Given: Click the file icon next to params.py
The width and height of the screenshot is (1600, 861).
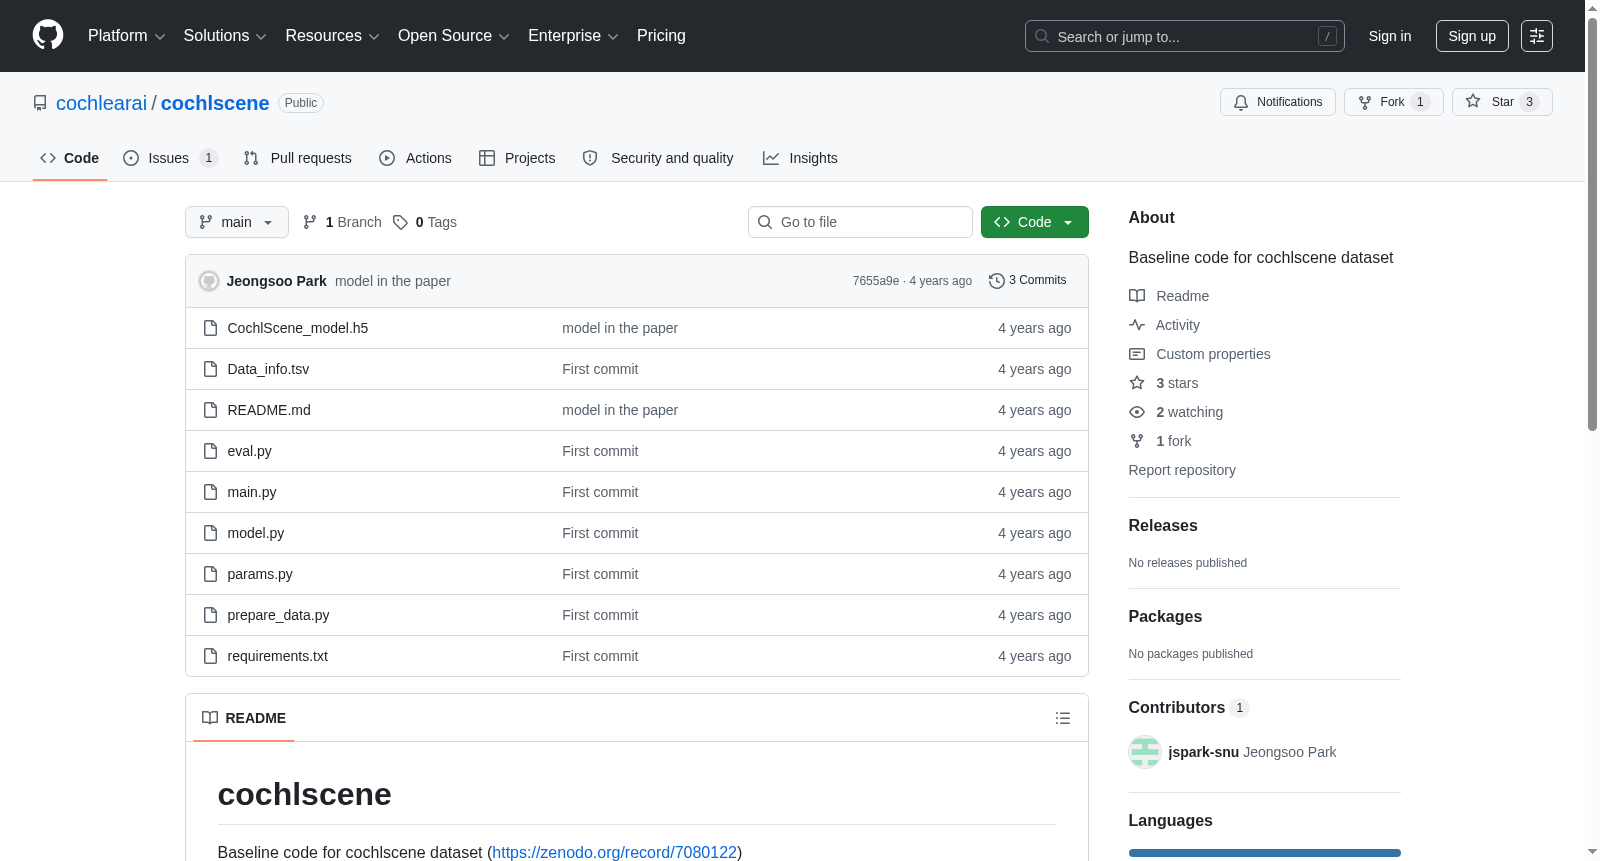Looking at the screenshot, I should pyautogui.click(x=210, y=574).
